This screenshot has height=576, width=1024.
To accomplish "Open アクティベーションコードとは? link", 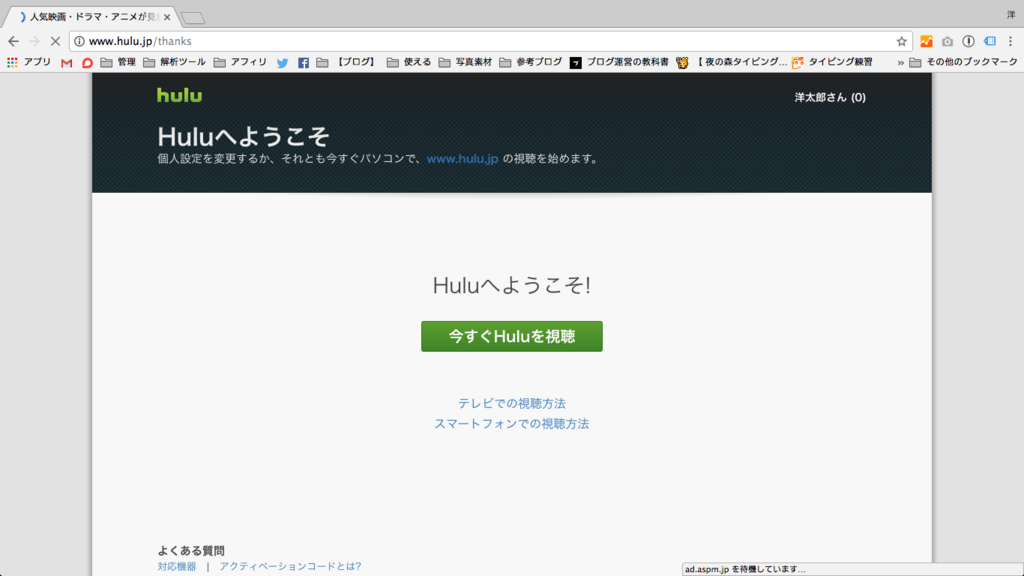I will (x=290, y=567).
